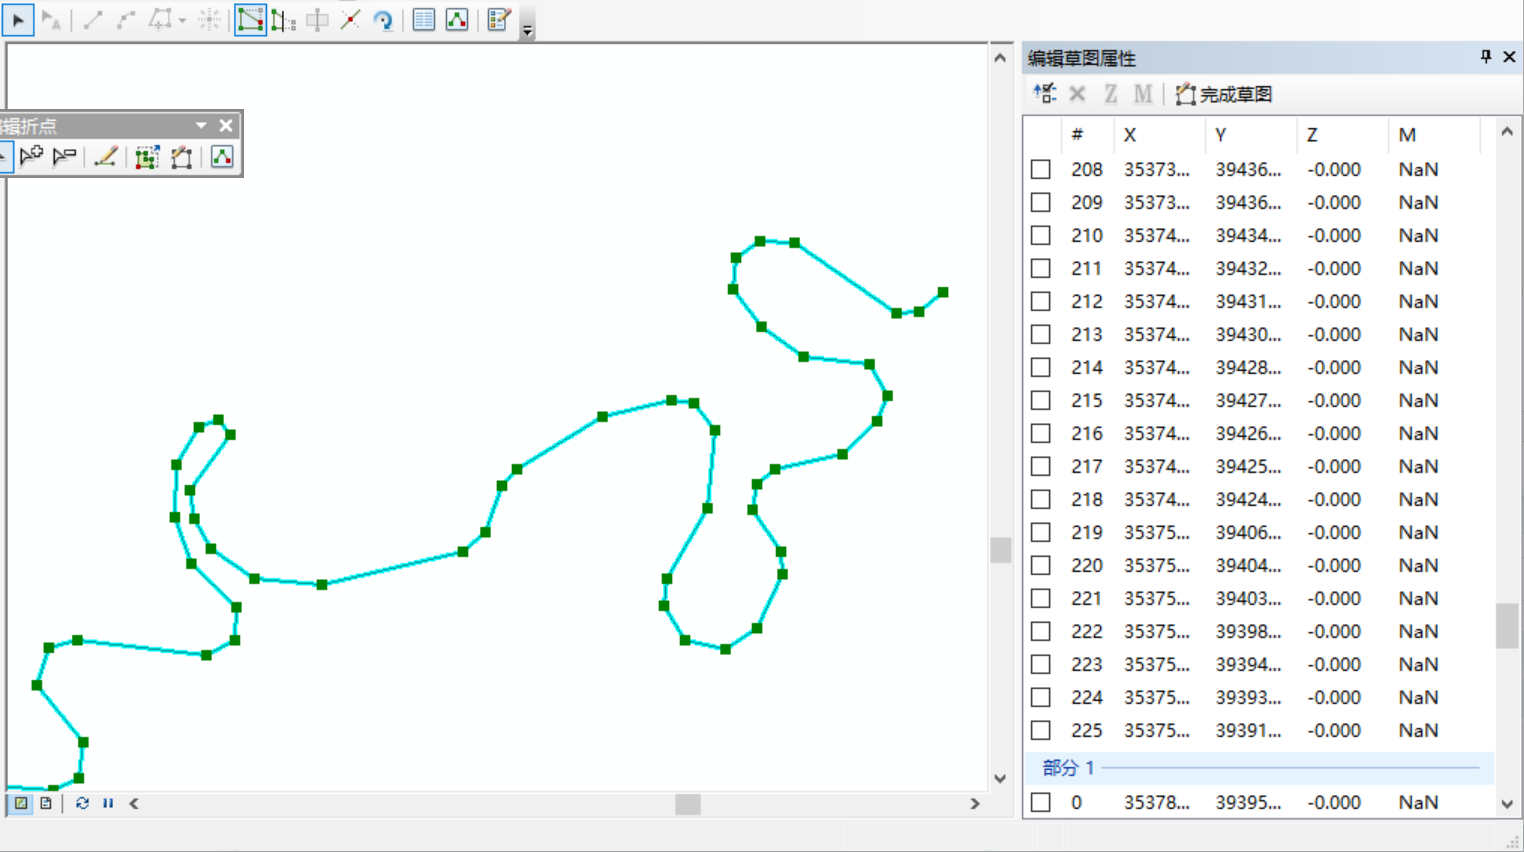The height and width of the screenshot is (852, 1524).
Task: Select the Add Vertex tool
Action: (x=31, y=157)
